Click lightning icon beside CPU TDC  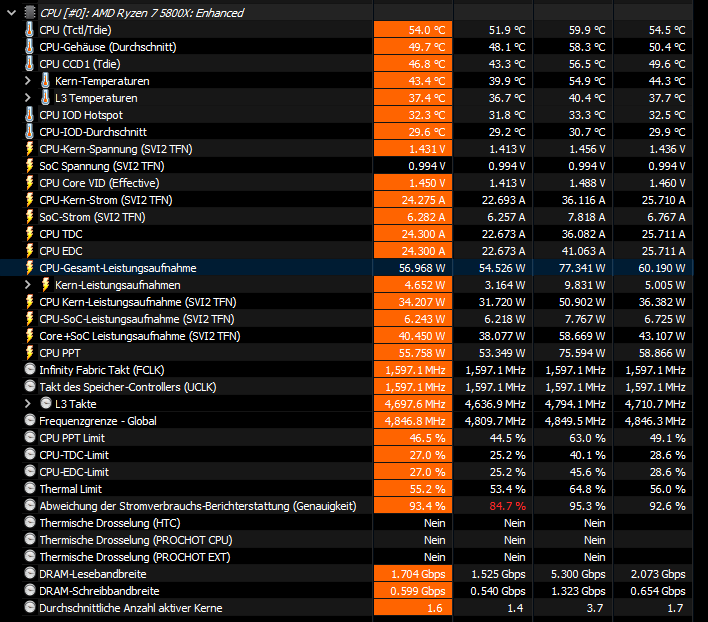point(29,234)
